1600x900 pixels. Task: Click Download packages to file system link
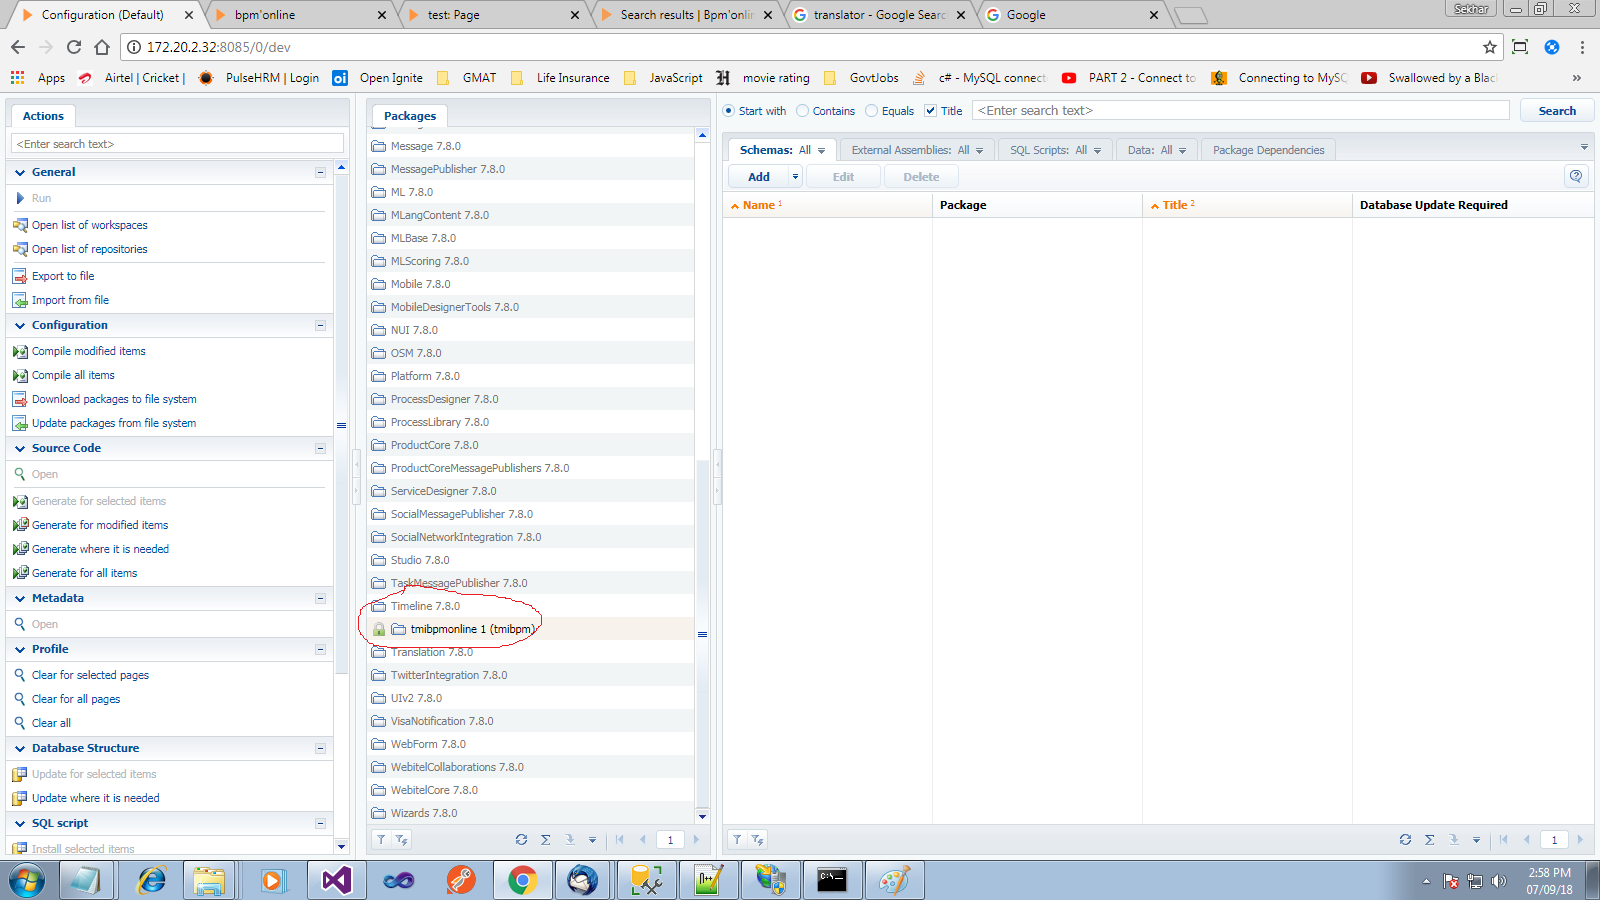pos(114,399)
